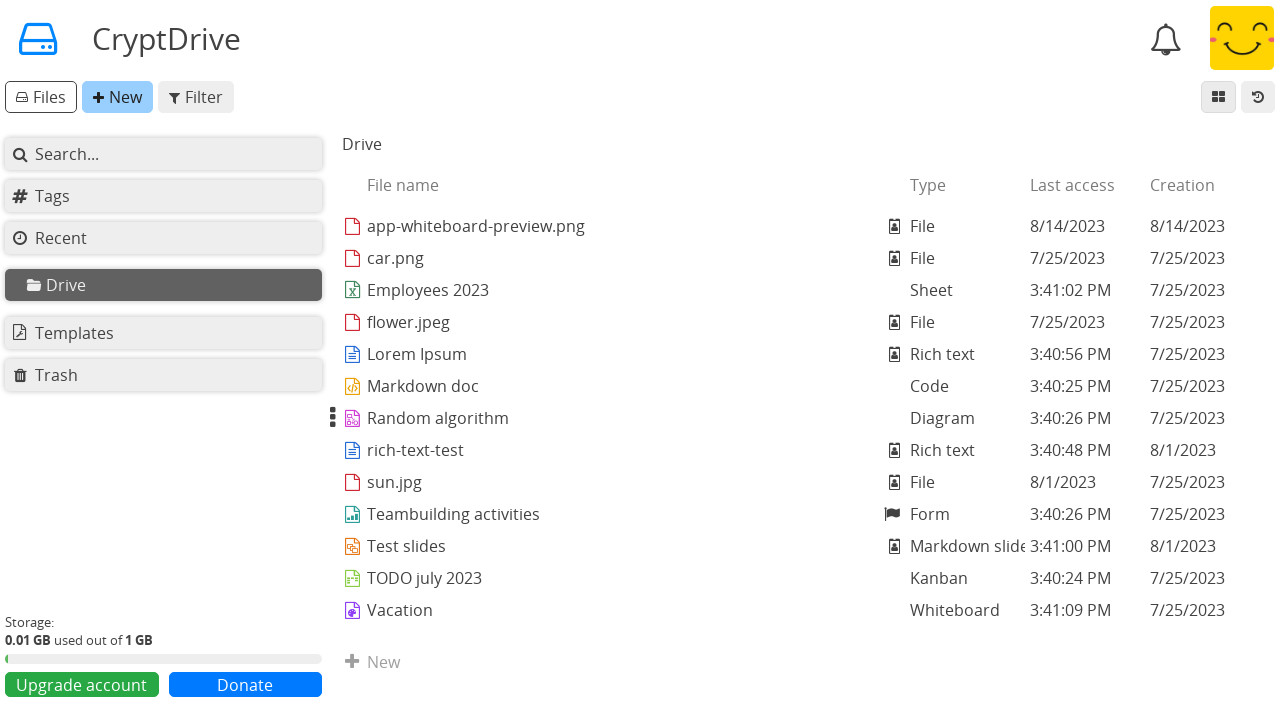The image size is (1280, 720).
Task: Click the Drive breadcrumb path
Action: 362,144
